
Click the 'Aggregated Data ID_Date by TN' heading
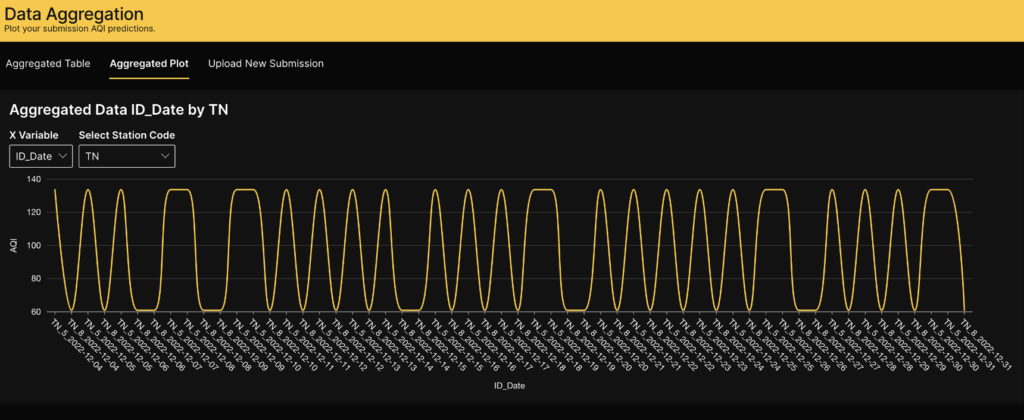[x=118, y=110]
